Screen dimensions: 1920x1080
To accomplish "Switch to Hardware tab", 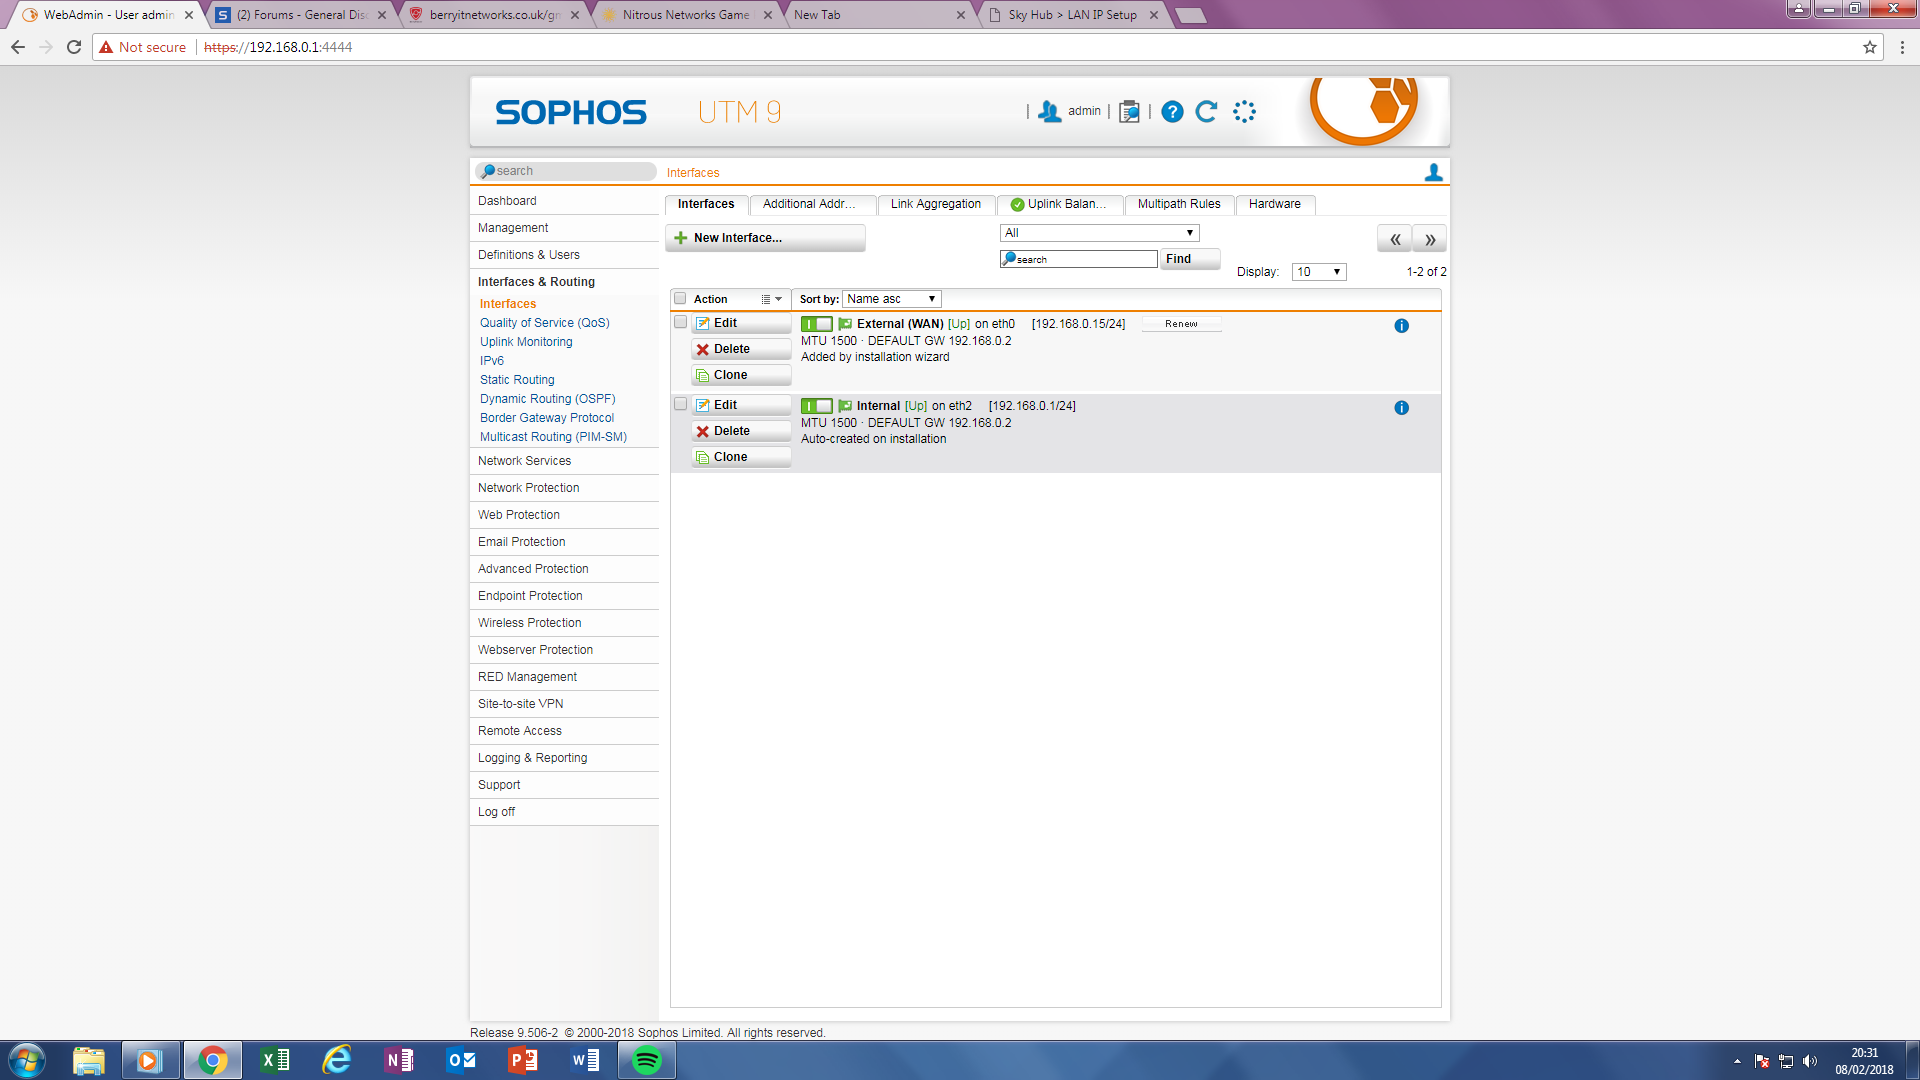I will [1275, 204].
